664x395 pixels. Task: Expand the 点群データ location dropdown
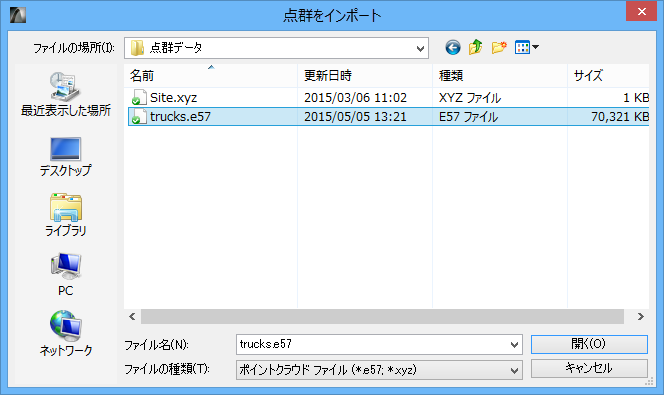click(x=420, y=48)
